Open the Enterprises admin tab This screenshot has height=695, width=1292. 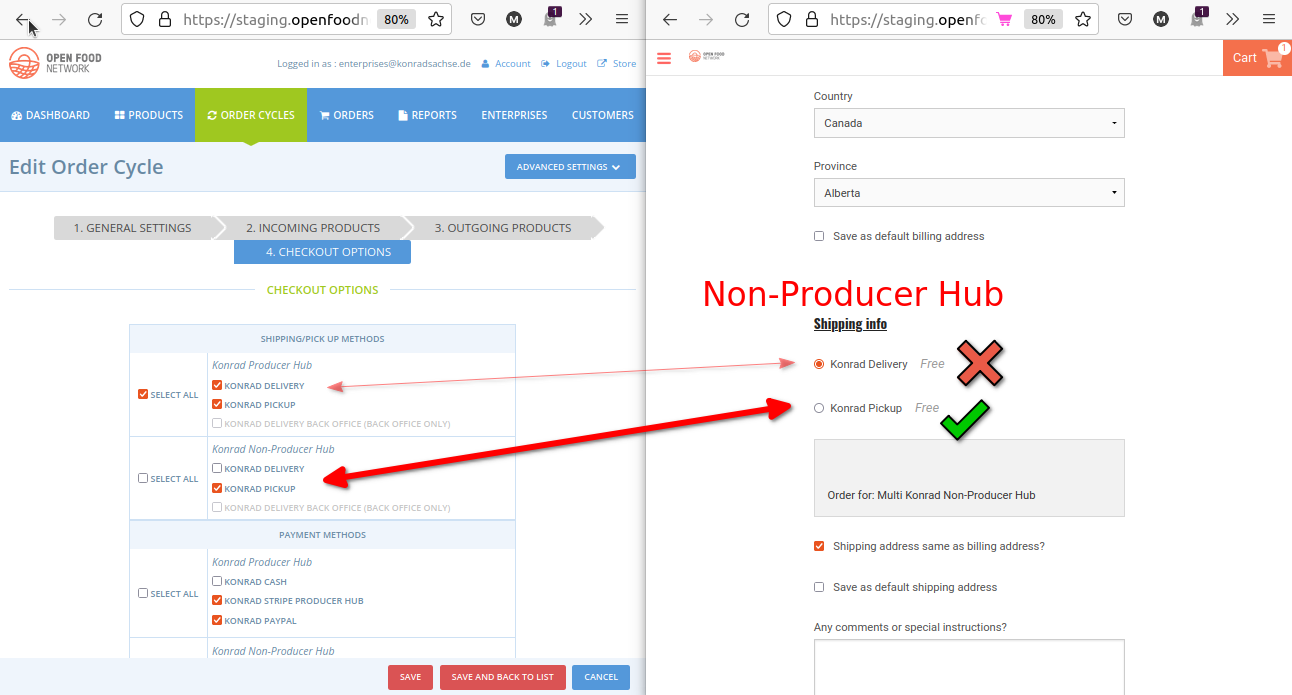coord(514,115)
